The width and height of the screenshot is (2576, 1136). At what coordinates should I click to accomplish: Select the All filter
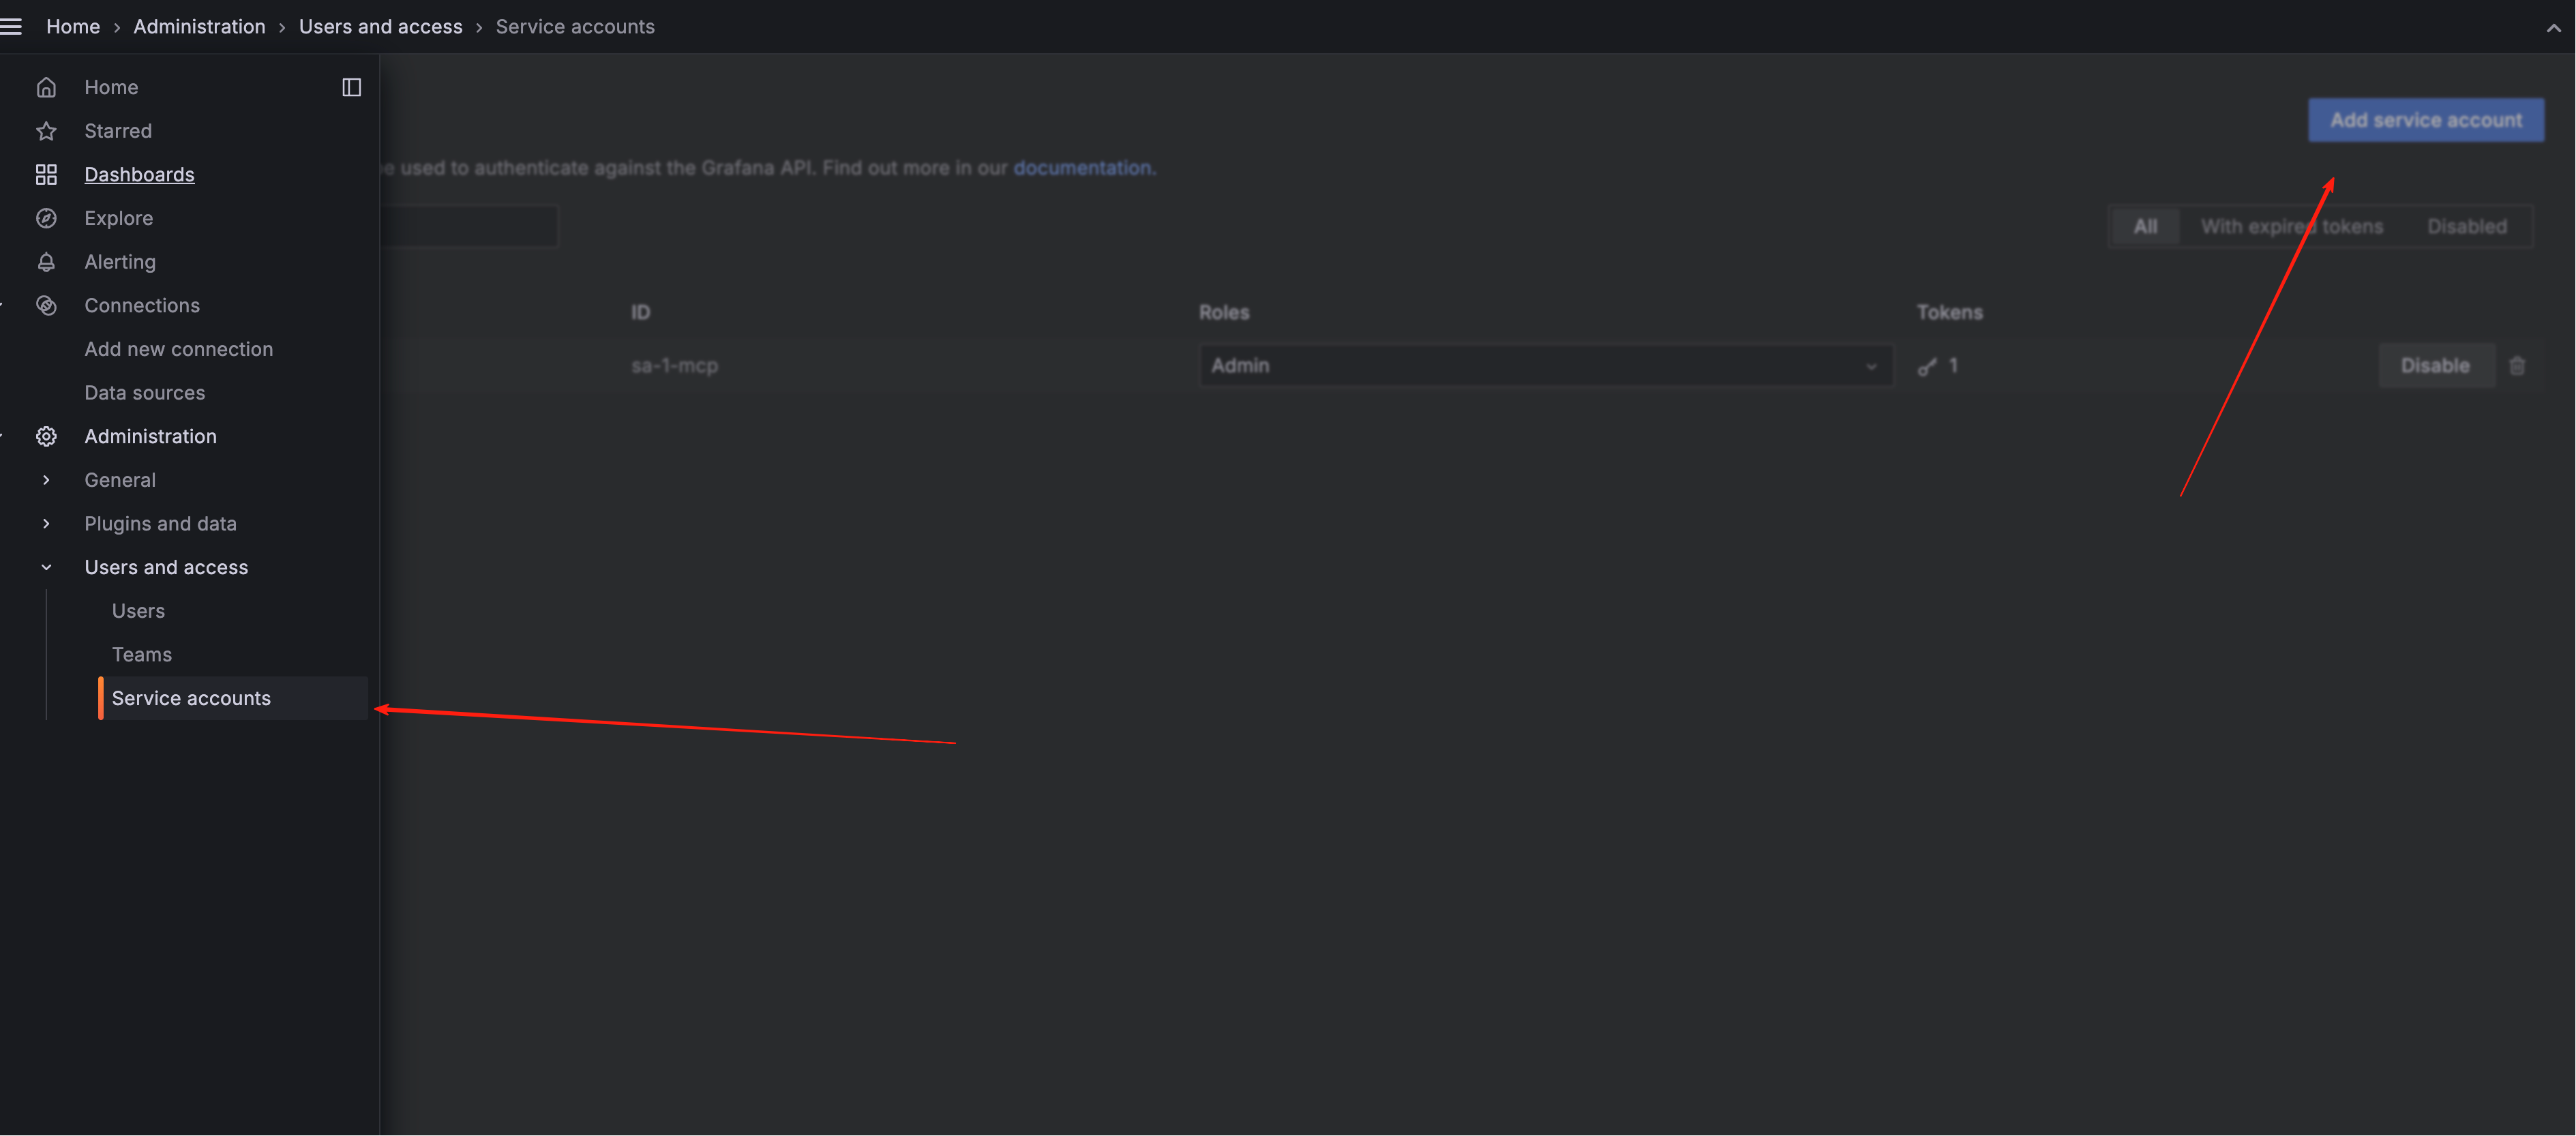point(2145,227)
